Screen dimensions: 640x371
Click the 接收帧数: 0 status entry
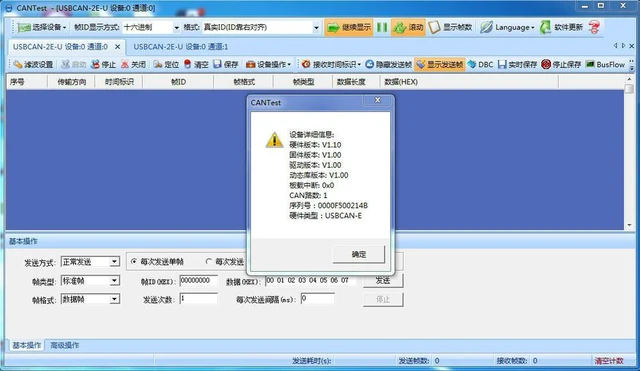[517, 361]
